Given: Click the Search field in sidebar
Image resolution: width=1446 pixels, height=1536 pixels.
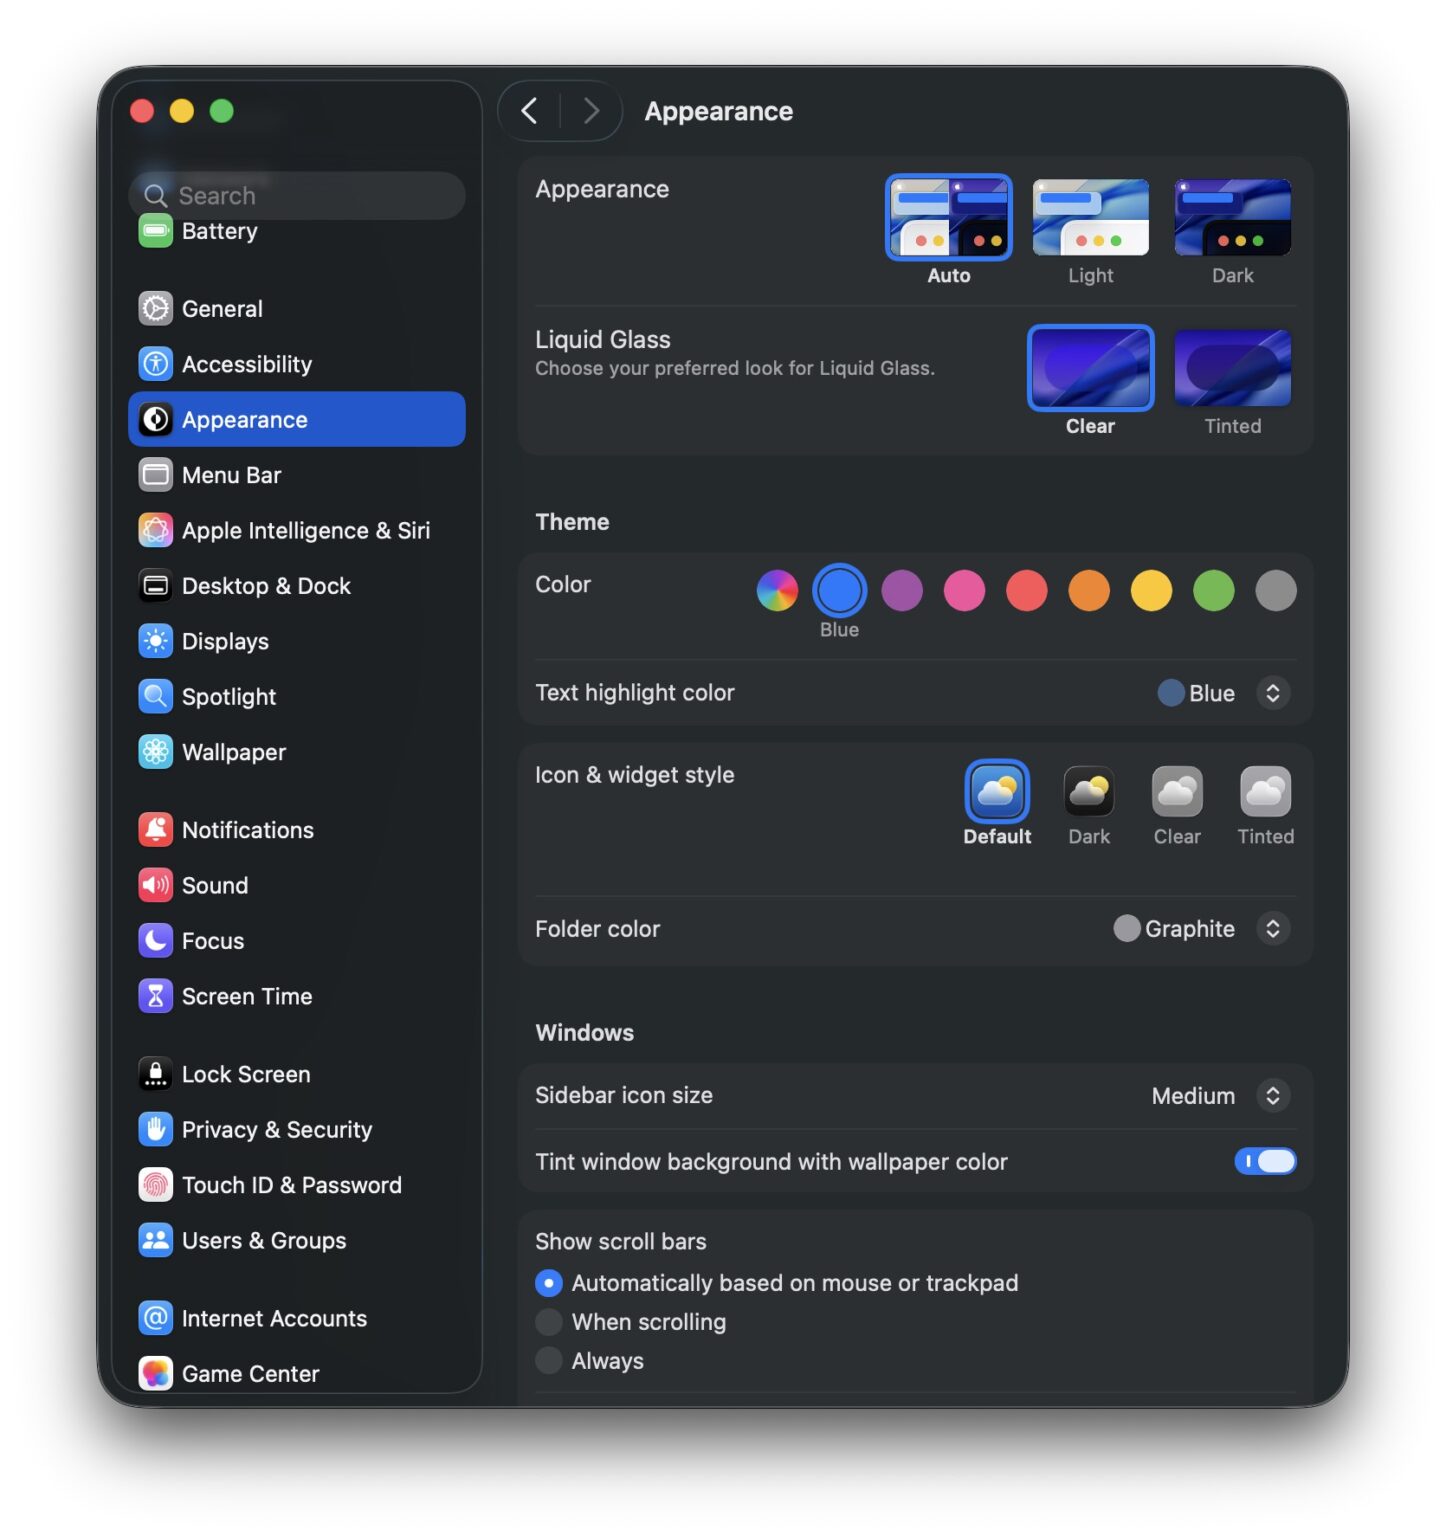Looking at the screenshot, I should 297,195.
